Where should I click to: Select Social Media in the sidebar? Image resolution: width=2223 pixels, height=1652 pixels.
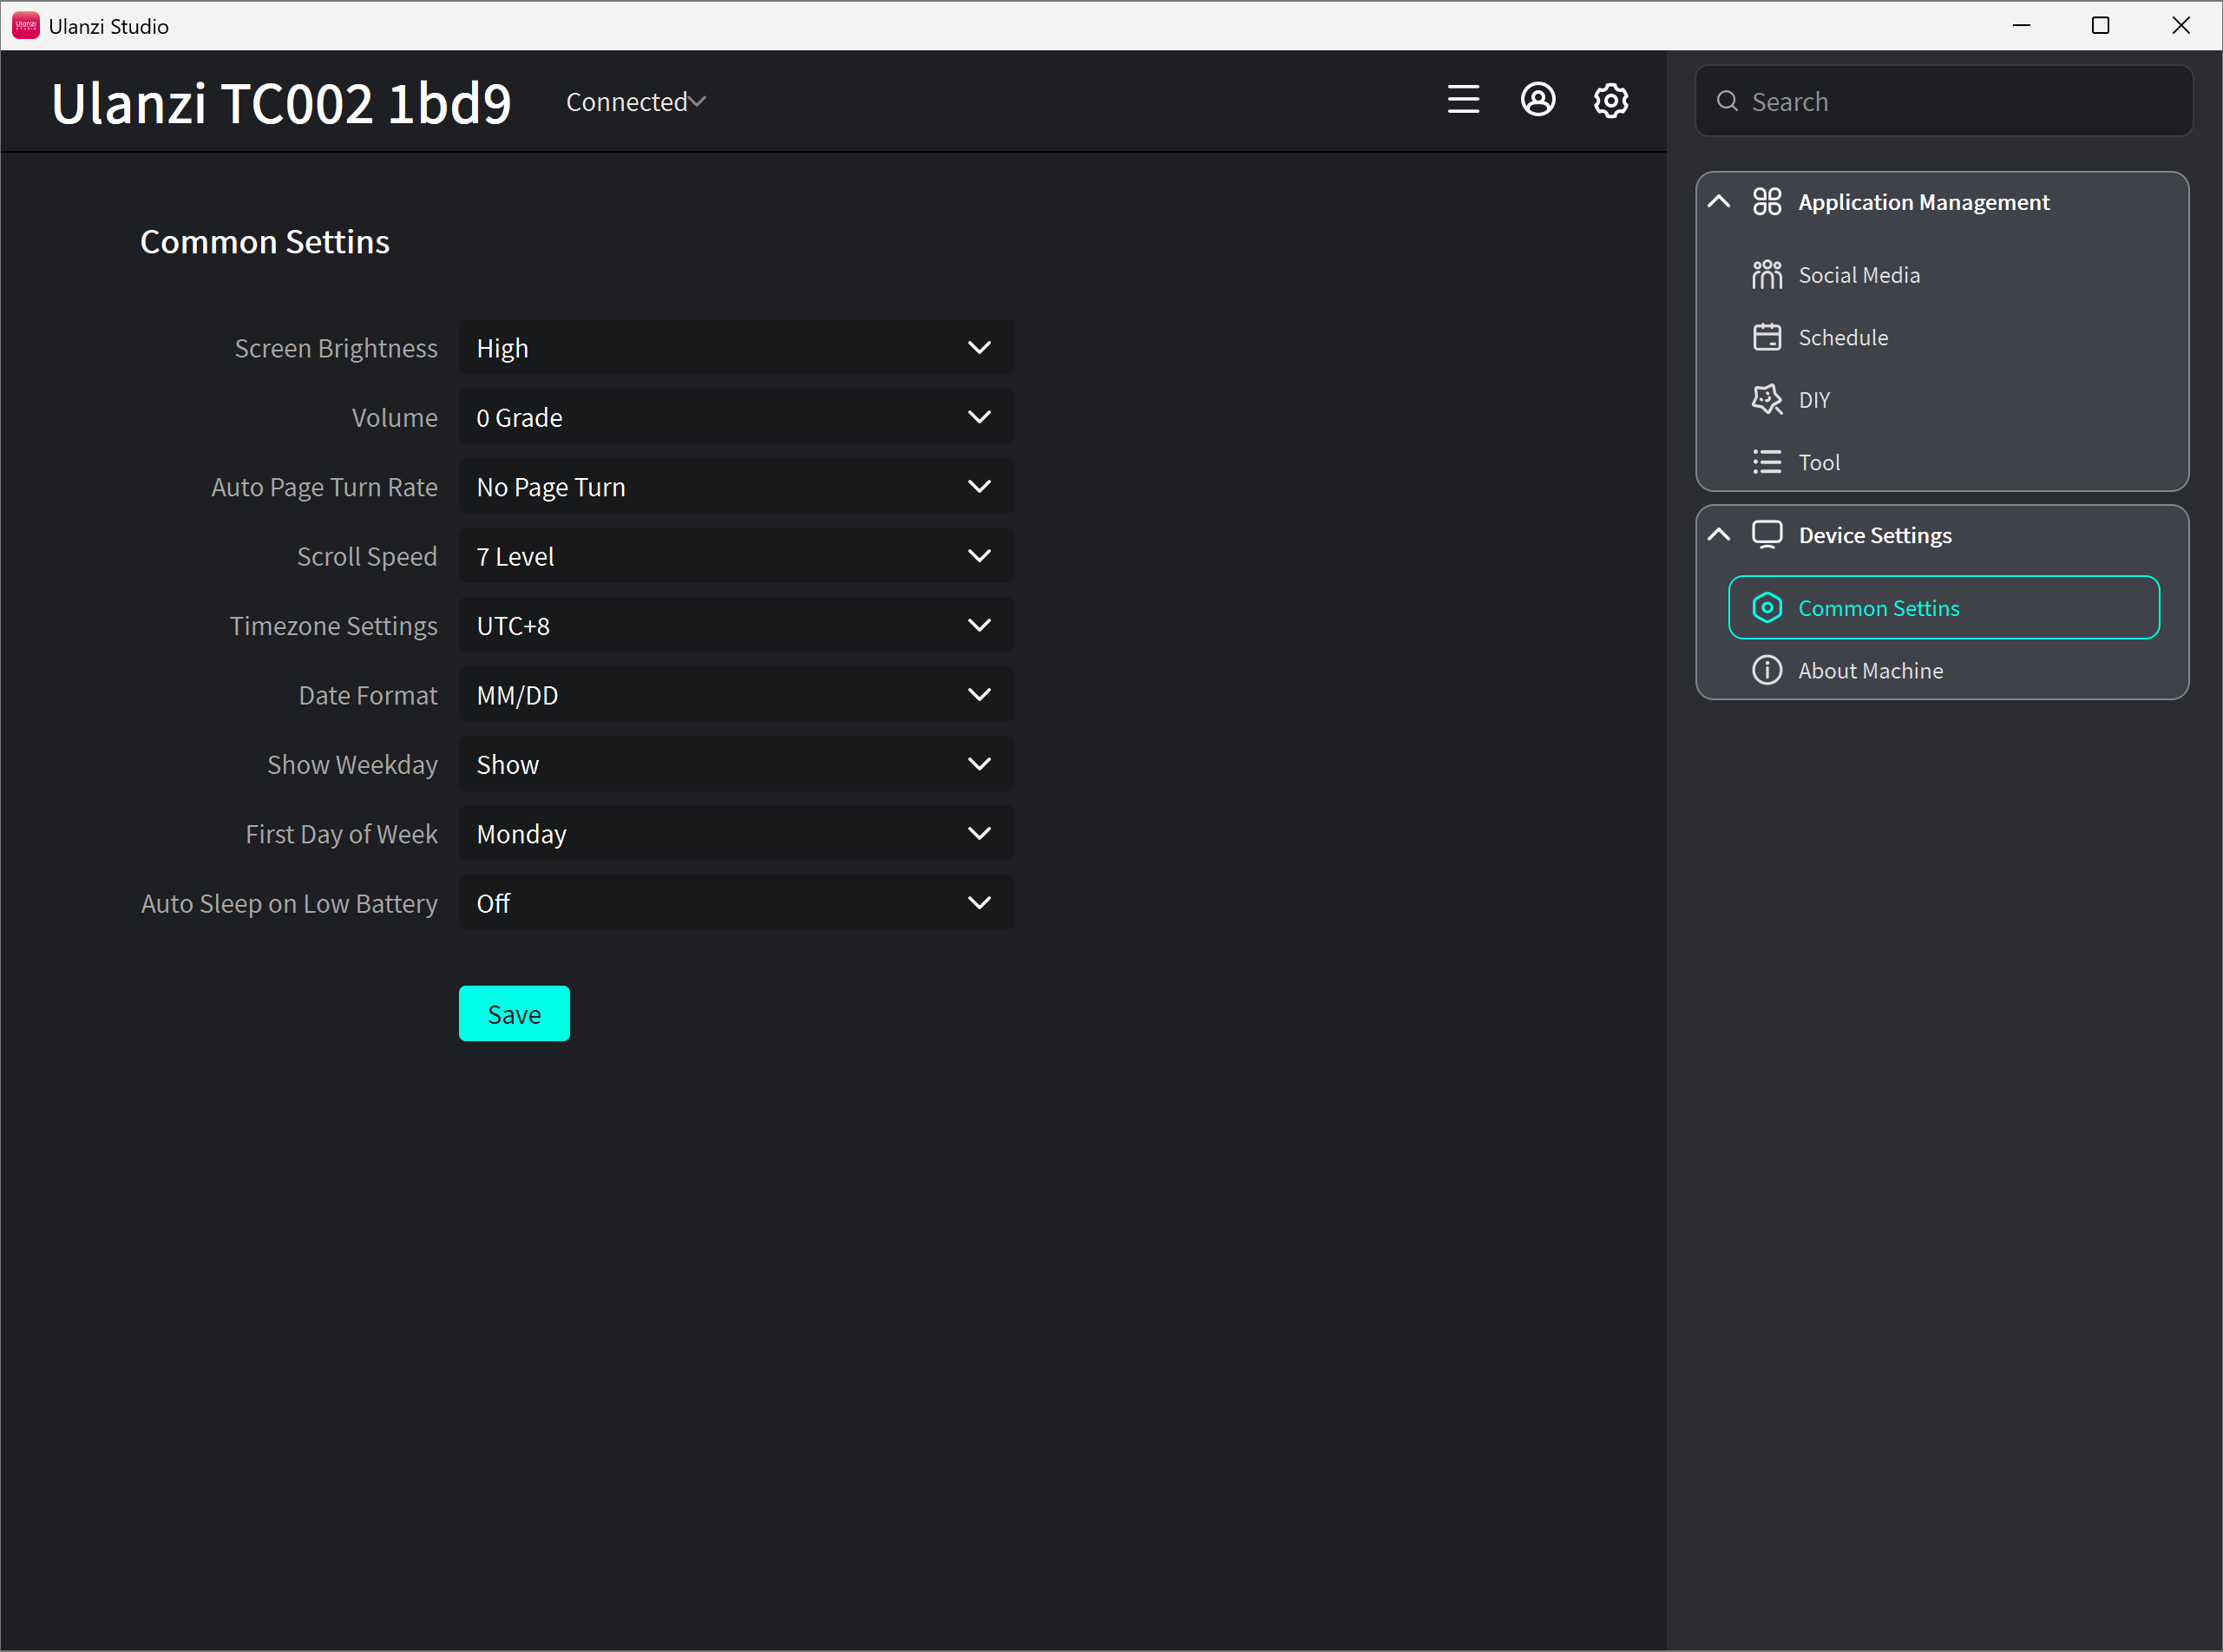(x=1943, y=275)
